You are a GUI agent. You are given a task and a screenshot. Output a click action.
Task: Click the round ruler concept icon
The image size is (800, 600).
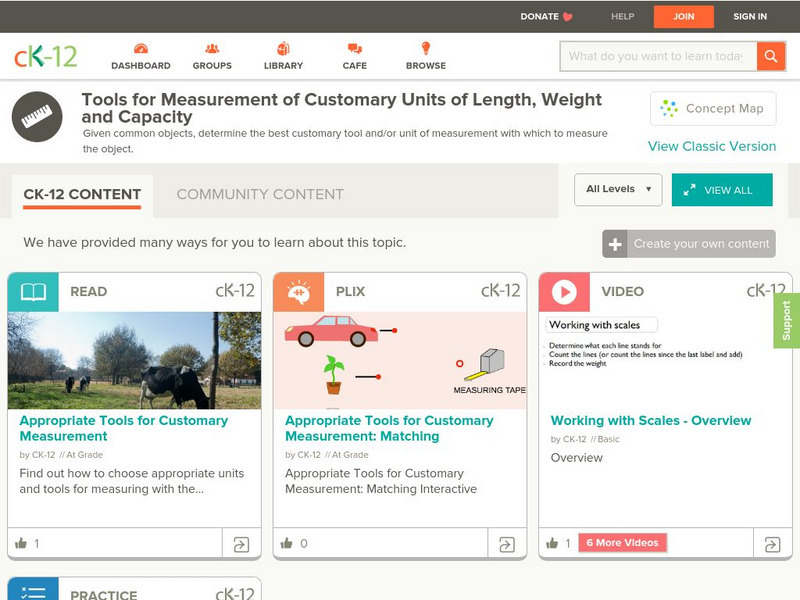pyautogui.click(x=37, y=116)
